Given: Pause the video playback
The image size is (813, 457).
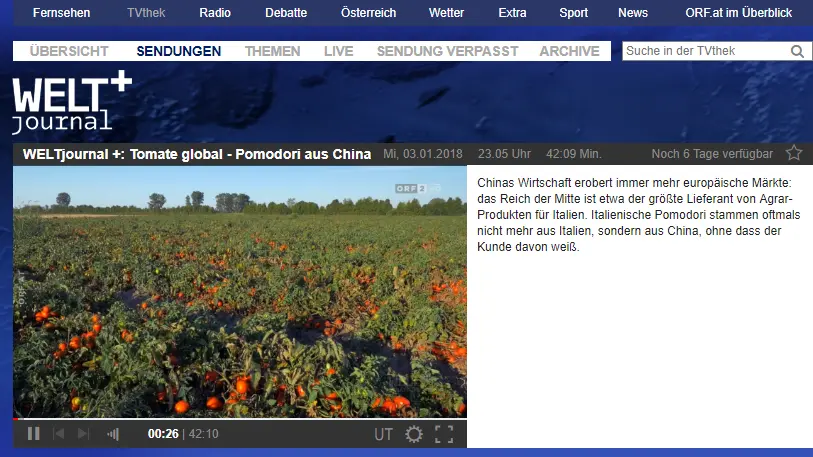Looking at the screenshot, I should point(33,434).
